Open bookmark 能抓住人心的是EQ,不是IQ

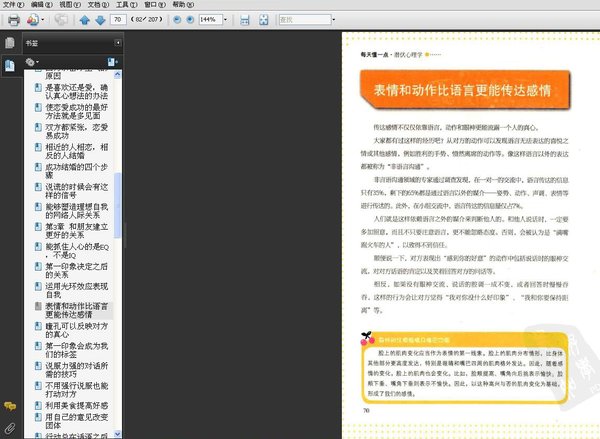point(77,251)
